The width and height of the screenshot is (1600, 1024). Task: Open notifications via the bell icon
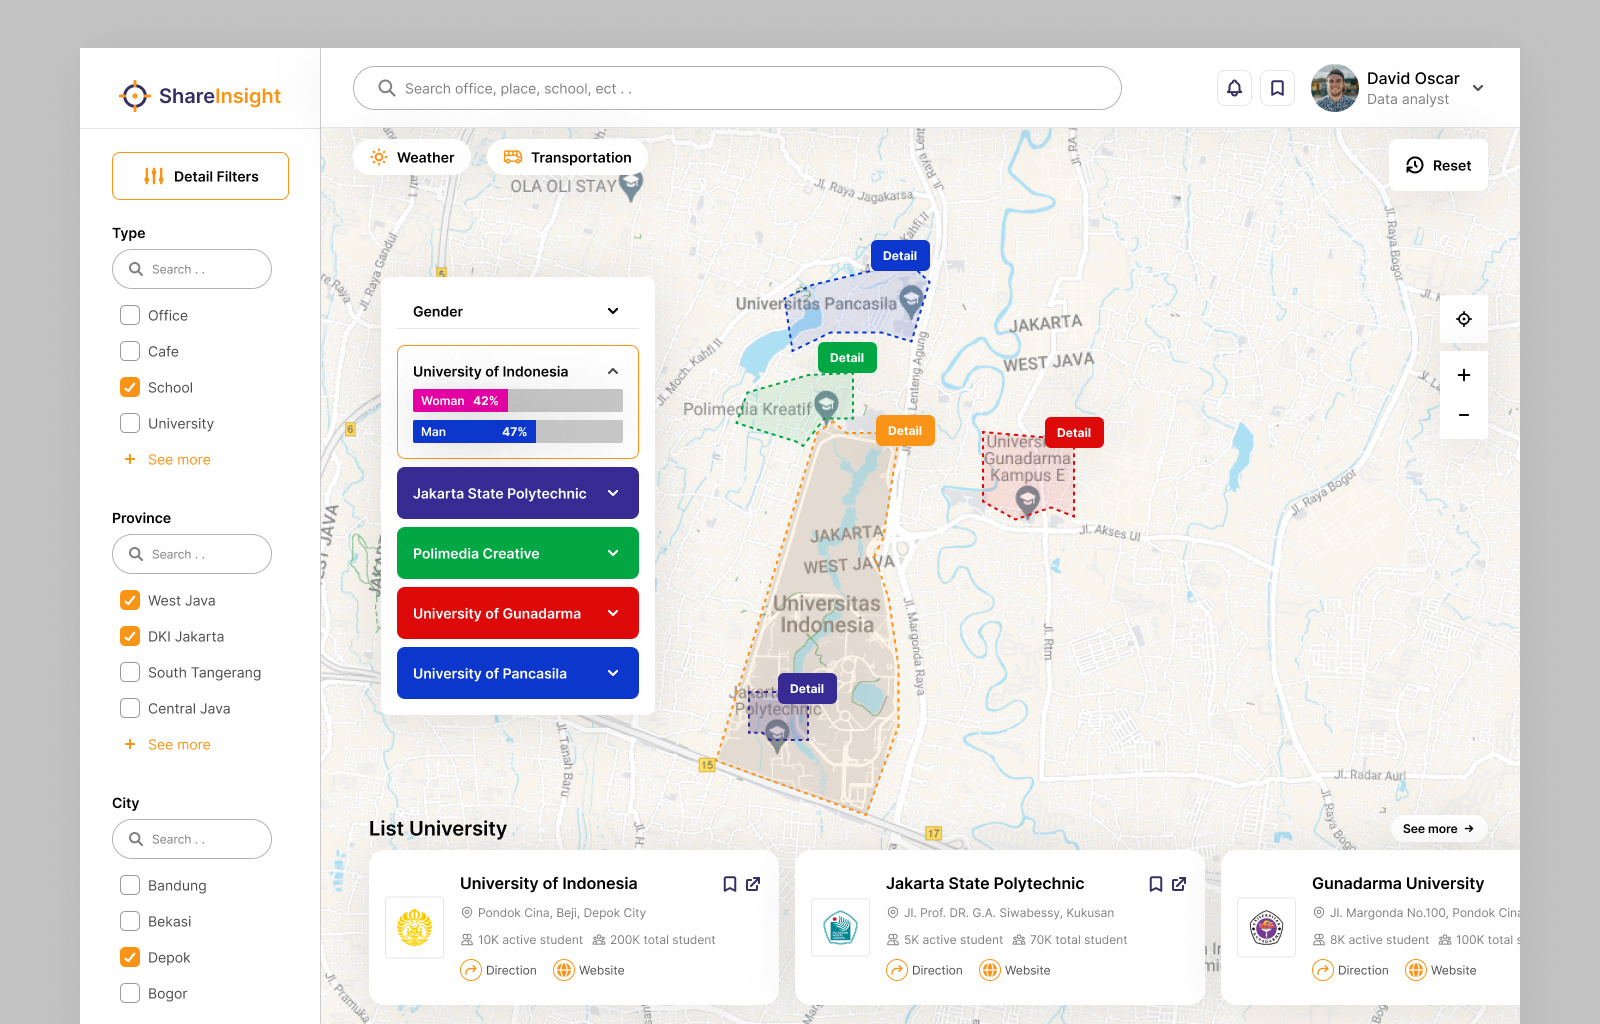(x=1234, y=88)
